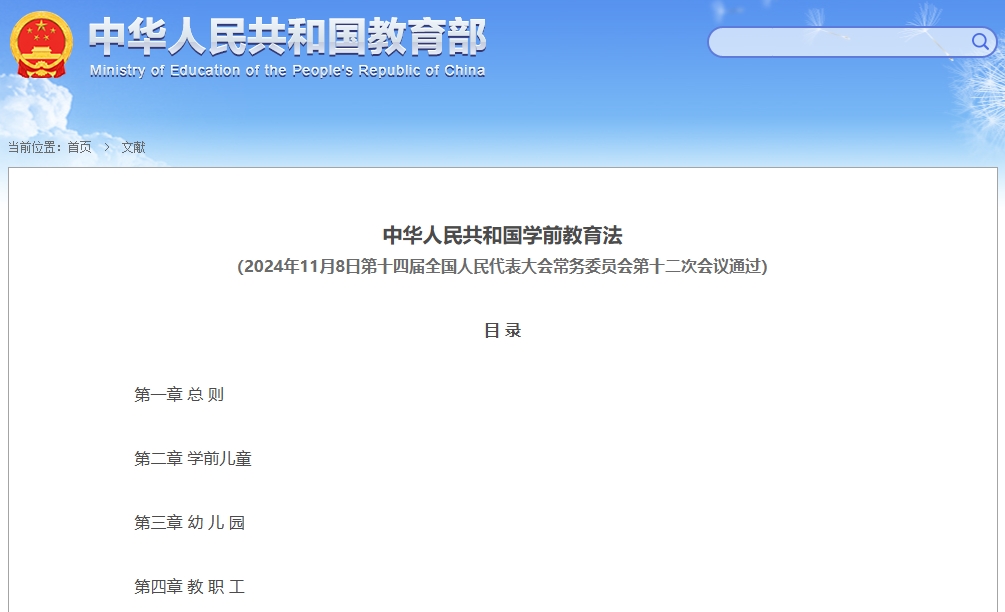Select the 第二章 学前儿童 entry

pos(193,459)
